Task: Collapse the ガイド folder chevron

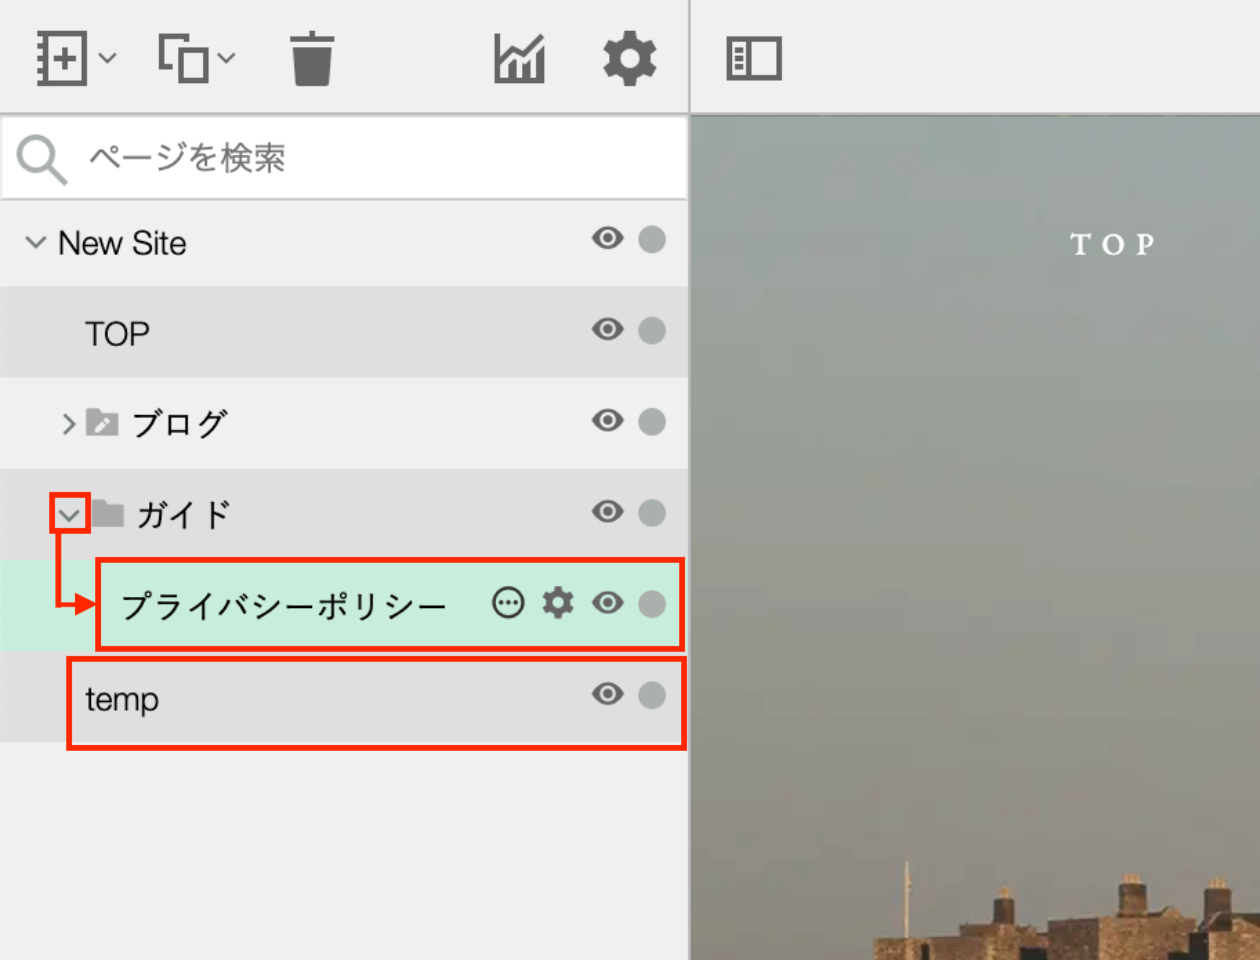Action: (x=67, y=512)
